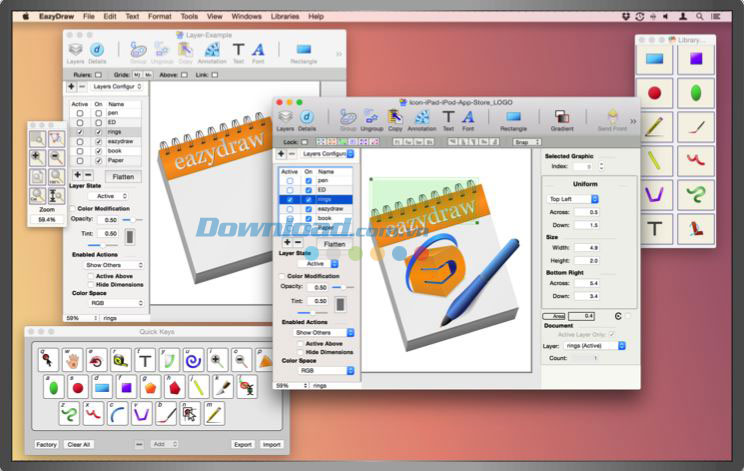Pick the hand pan tool in Quick Keys

pyautogui.click(x=71, y=361)
